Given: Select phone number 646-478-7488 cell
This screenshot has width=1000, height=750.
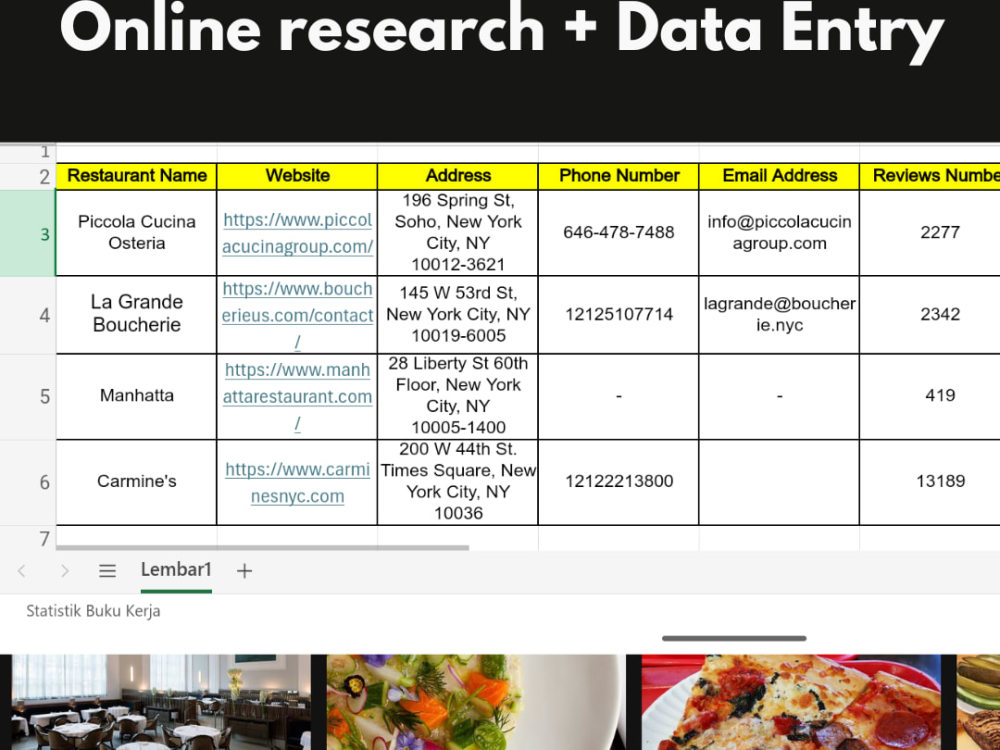Looking at the screenshot, I should [x=619, y=233].
